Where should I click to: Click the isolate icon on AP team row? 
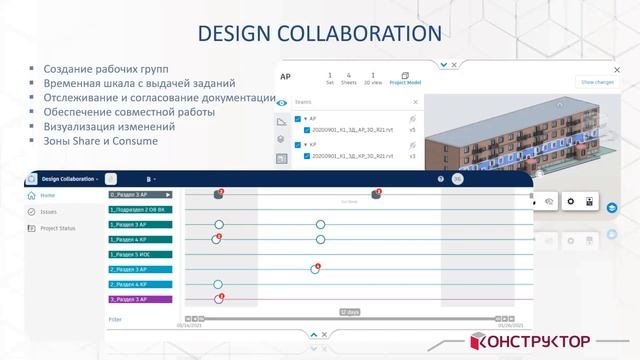pos(412,119)
